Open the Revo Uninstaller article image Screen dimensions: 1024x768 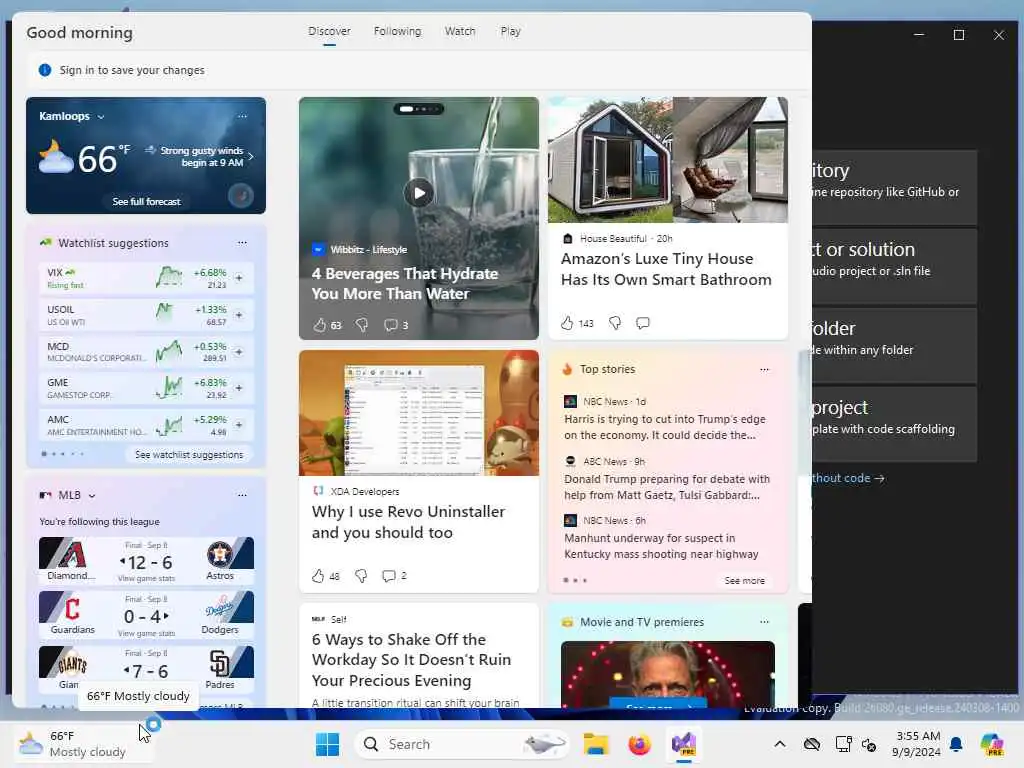(x=419, y=413)
